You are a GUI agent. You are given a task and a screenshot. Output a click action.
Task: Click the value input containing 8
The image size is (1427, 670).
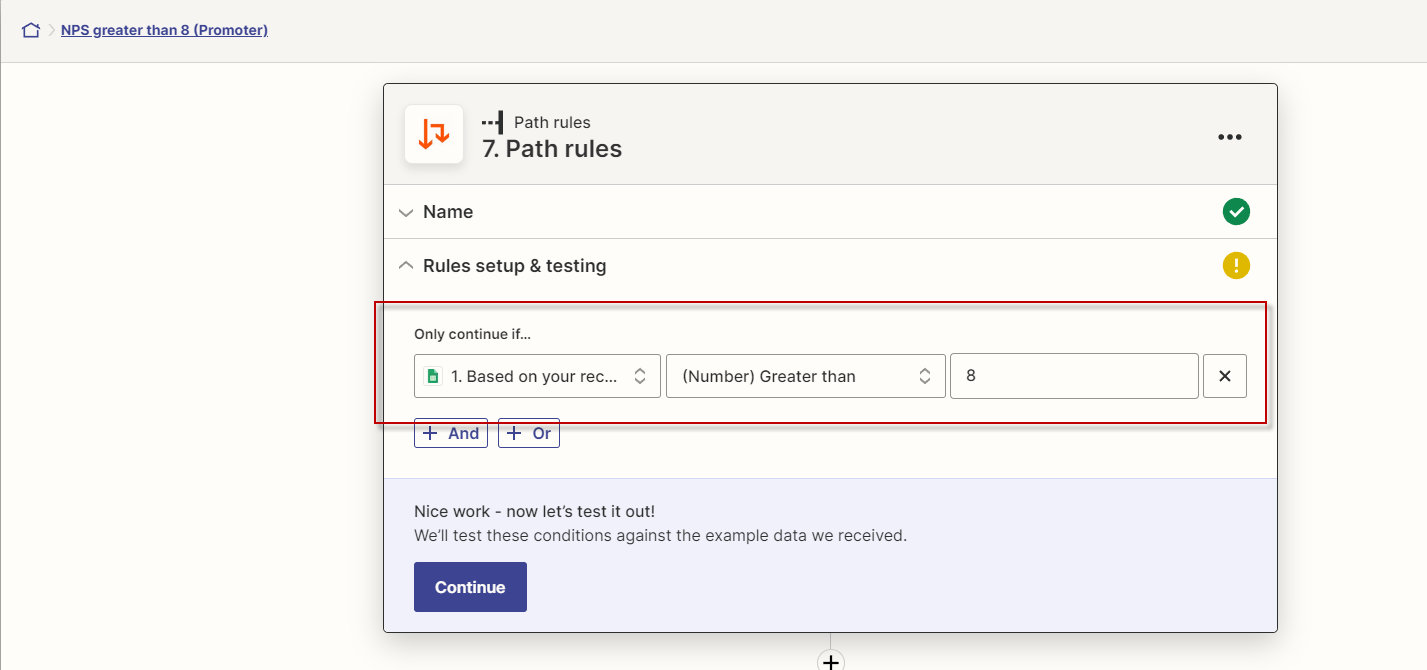(1074, 375)
